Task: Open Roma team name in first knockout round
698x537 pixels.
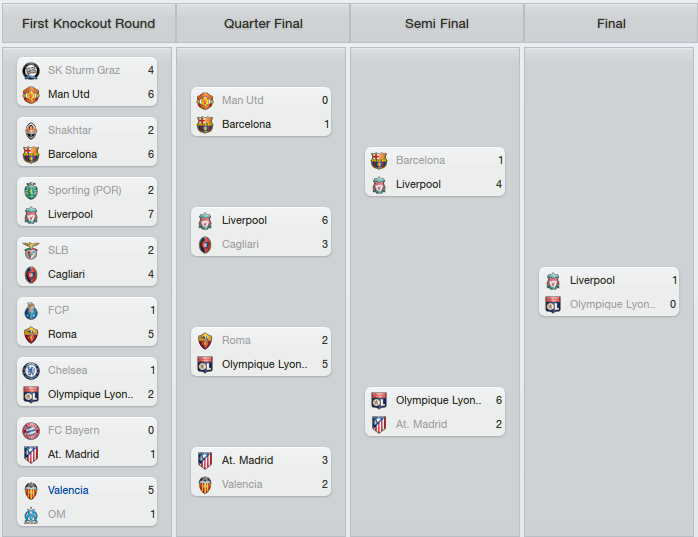Action: (62, 334)
